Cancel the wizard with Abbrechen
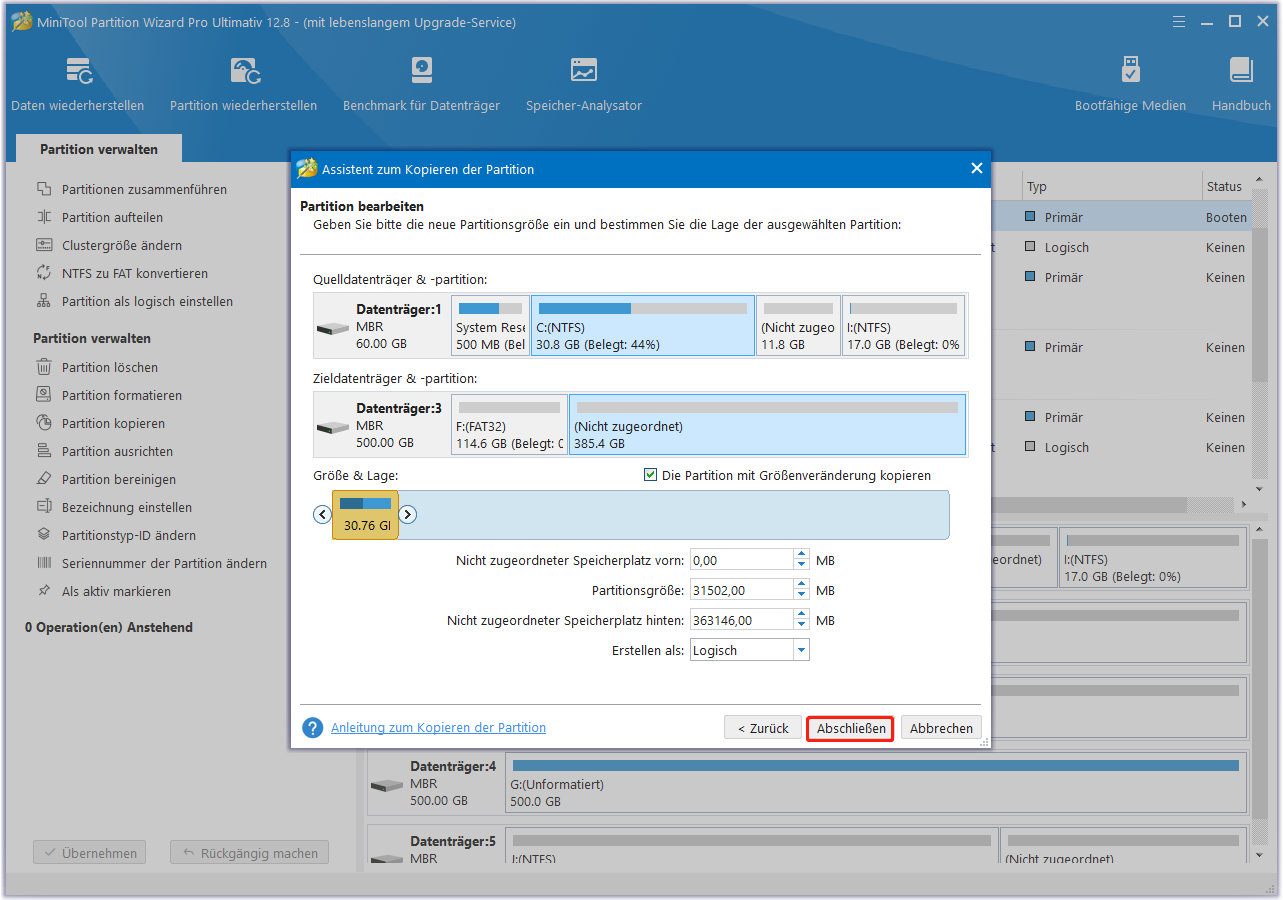This screenshot has height=900, width=1283. (x=941, y=728)
